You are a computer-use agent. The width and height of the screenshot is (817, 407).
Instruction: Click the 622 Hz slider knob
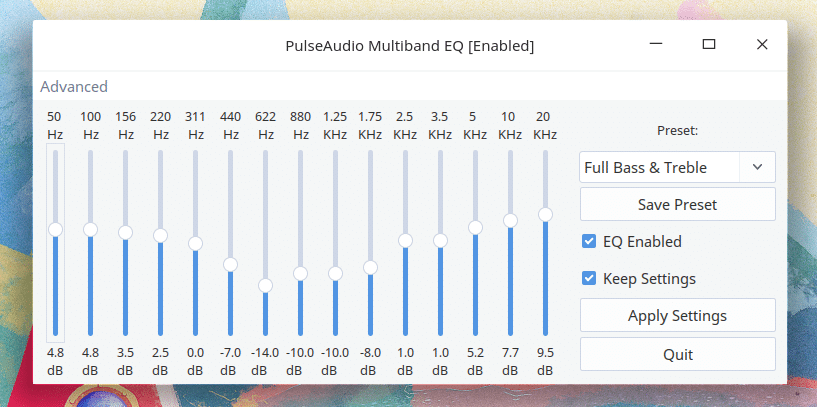click(265, 286)
